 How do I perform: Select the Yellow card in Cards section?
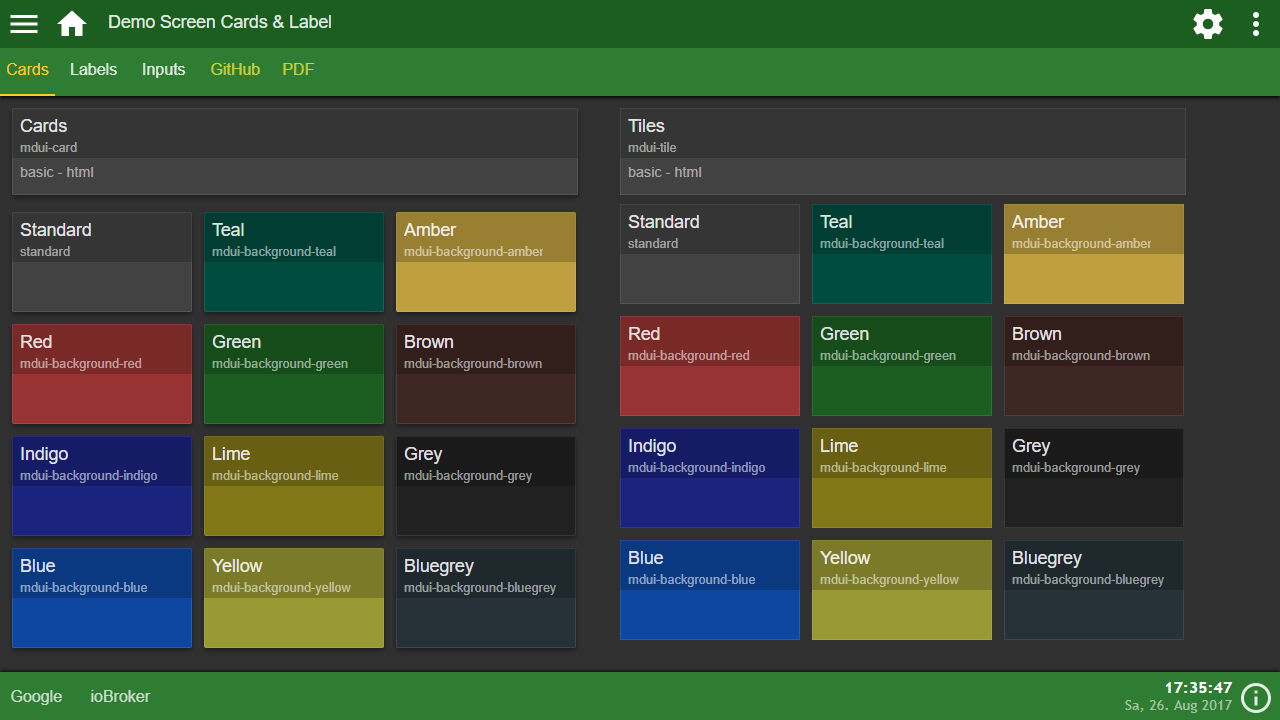(294, 598)
